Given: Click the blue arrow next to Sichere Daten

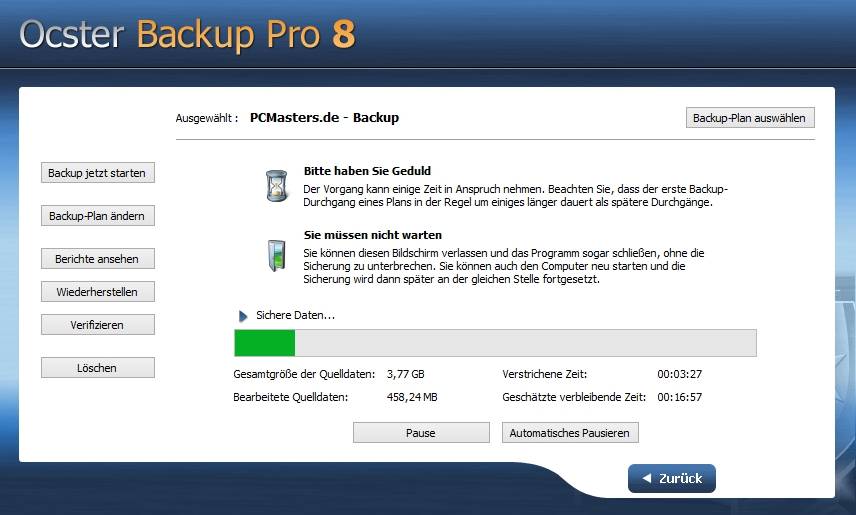Looking at the screenshot, I should [243, 316].
